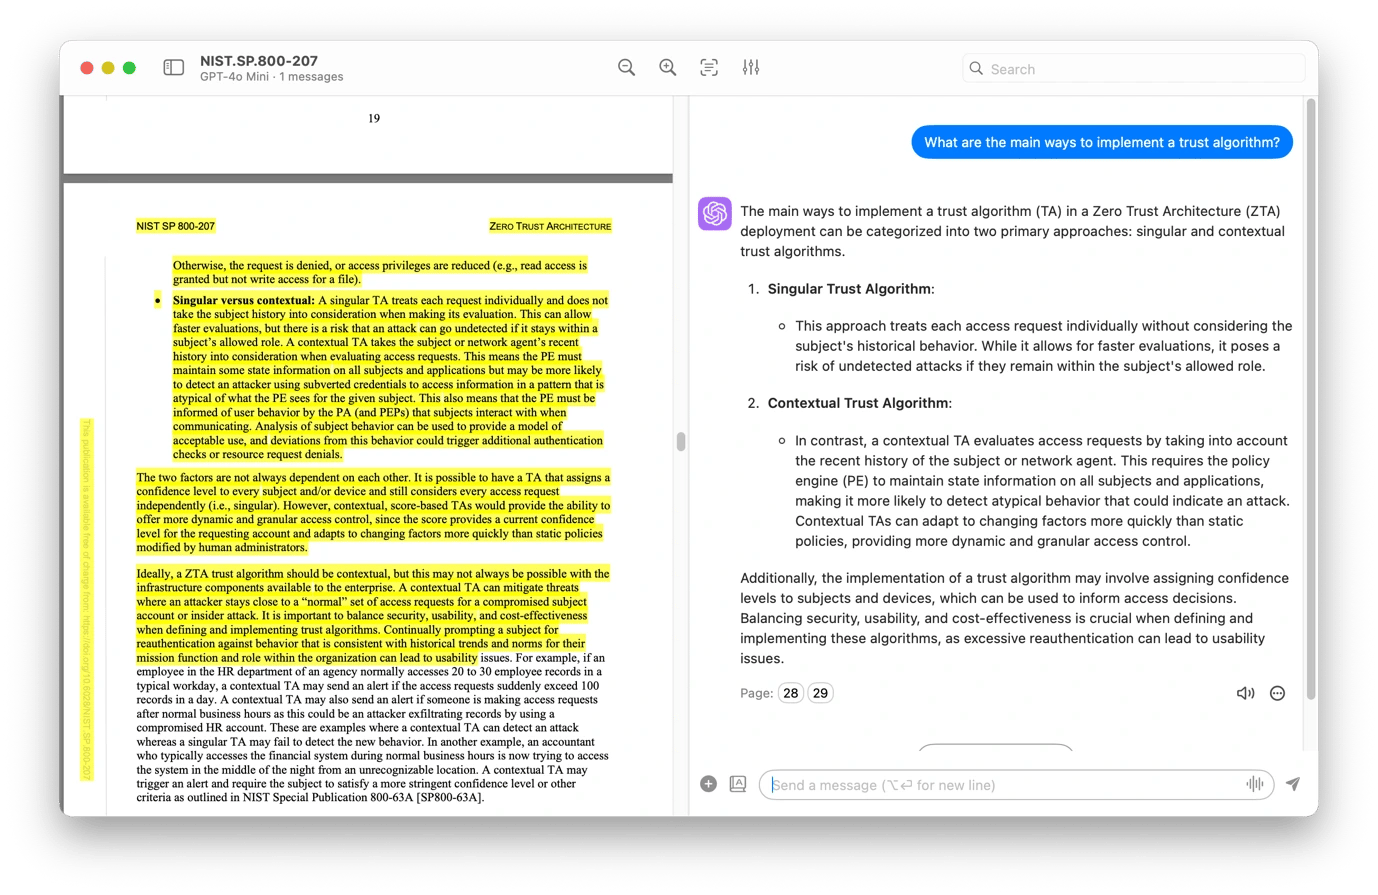This screenshot has width=1378, height=895.
Task: Play response aloud with speaker icon
Action: pyautogui.click(x=1245, y=693)
